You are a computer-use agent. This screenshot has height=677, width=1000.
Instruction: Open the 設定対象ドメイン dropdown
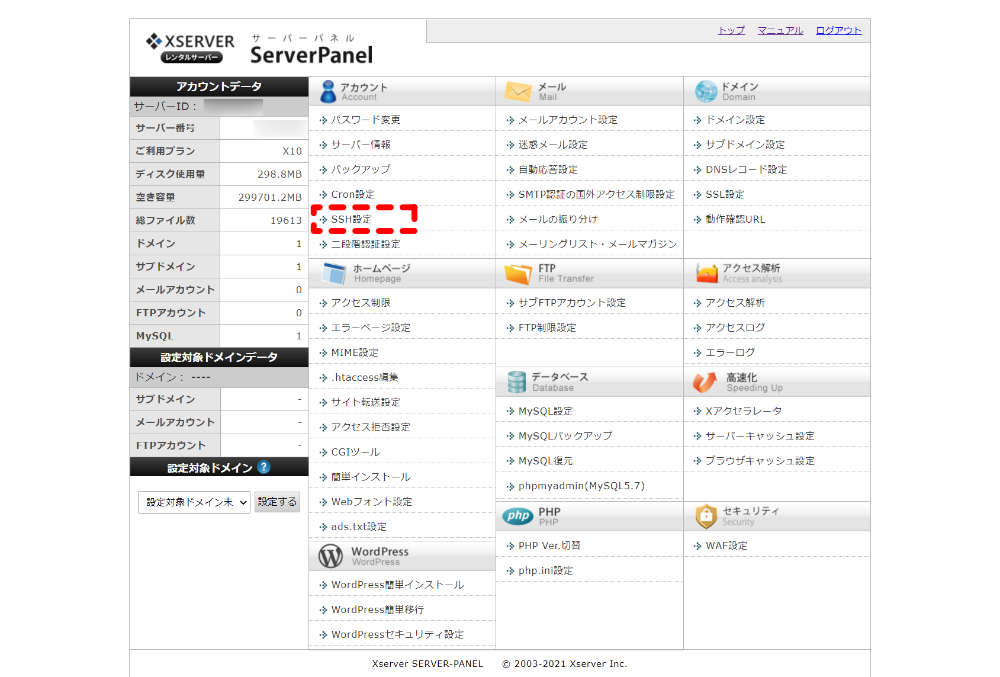[194, 502]
